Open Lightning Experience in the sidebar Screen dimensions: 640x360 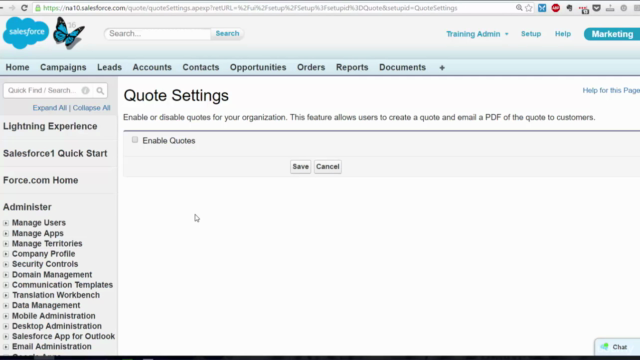click(x=50, y=126)
